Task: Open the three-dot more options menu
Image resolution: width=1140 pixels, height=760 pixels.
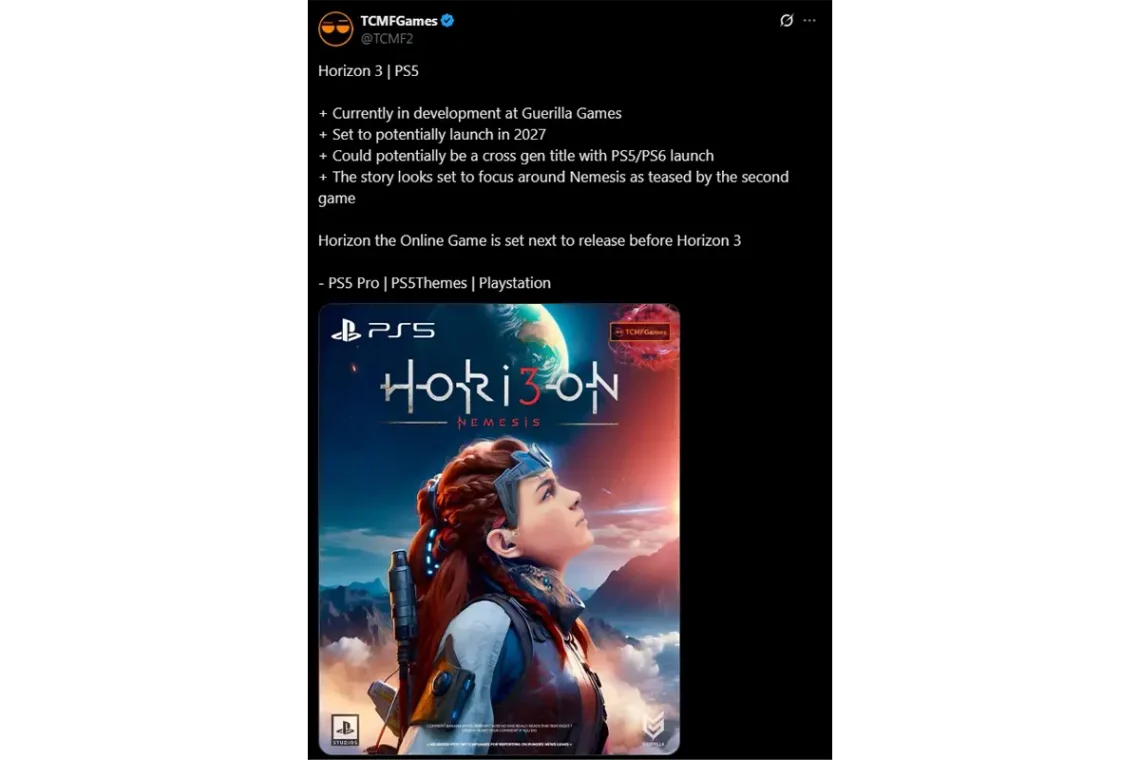Action: click(x=809, y=20)
